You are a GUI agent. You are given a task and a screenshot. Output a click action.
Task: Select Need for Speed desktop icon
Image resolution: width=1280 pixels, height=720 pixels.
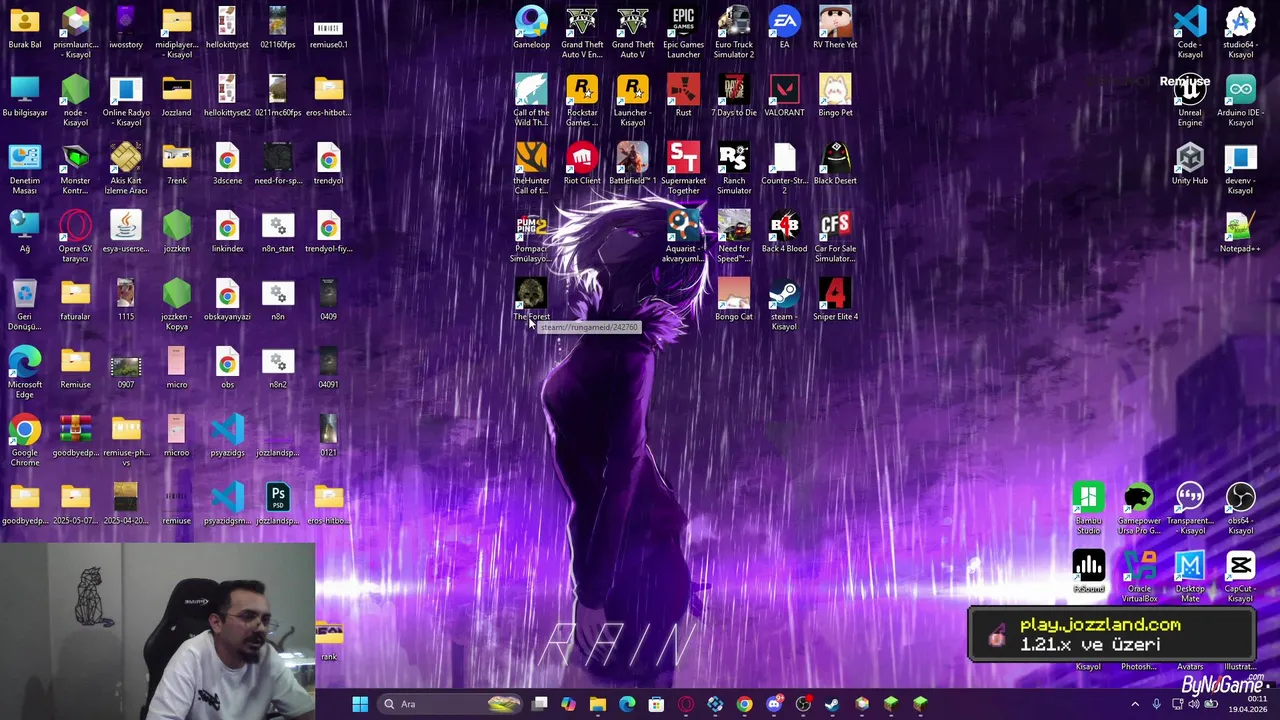pos(733,236)
